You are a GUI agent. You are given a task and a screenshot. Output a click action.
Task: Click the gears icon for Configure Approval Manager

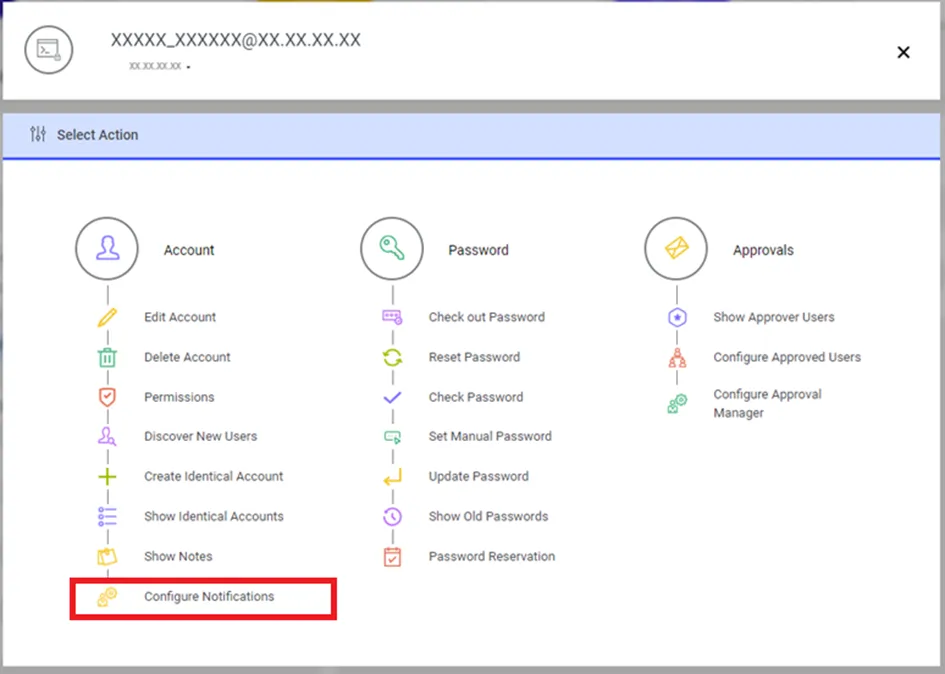tap(677, 404)
